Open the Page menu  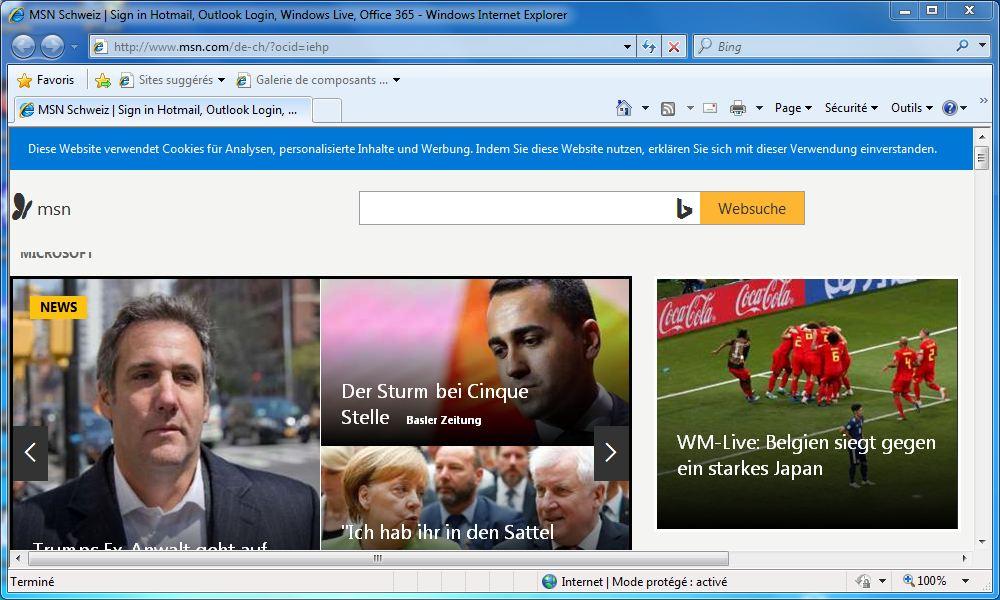pos(793,108)
